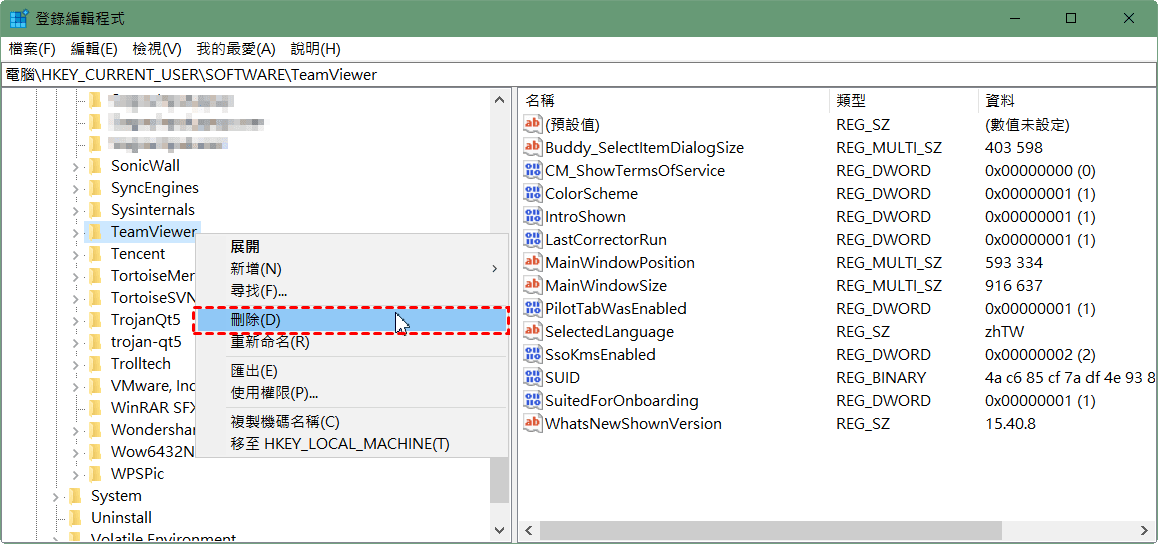Choose 刪除(D) in the context menu

[x=256, y=320]
